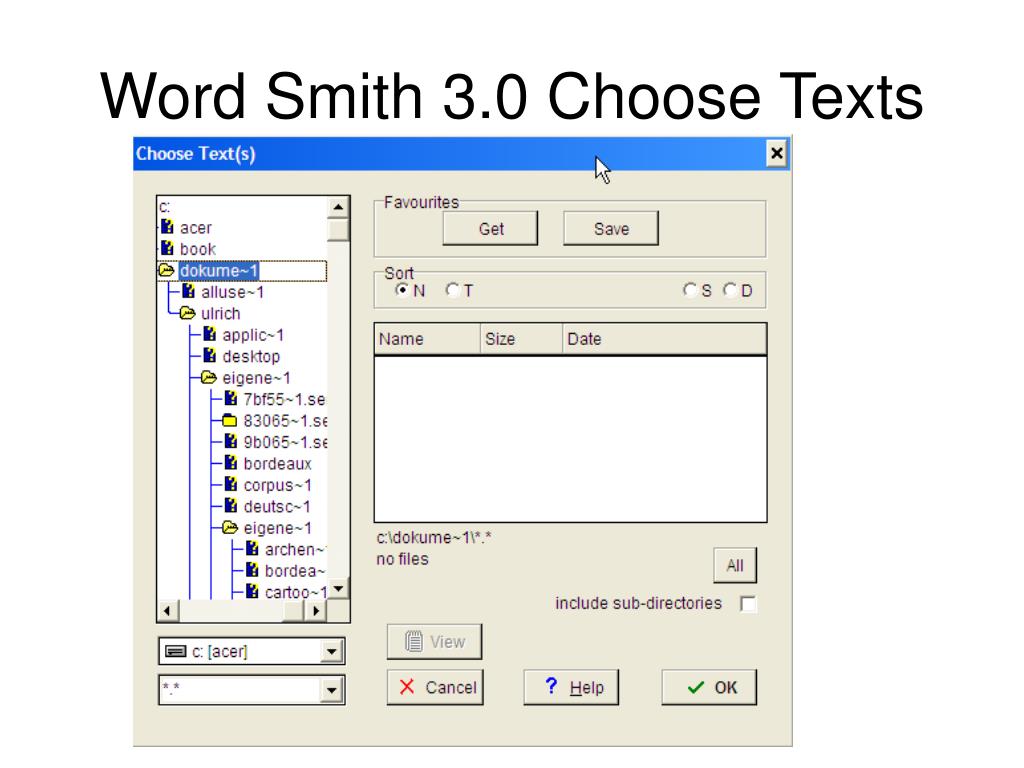The image size is (1024, 768).
Task: Click the alluse~1 folder icon
Action: click(189, 291)
